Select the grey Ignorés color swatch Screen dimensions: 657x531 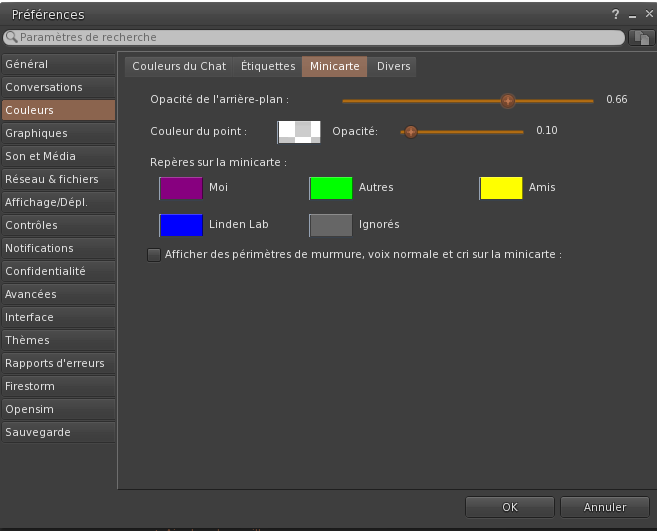tap(331, 225)
